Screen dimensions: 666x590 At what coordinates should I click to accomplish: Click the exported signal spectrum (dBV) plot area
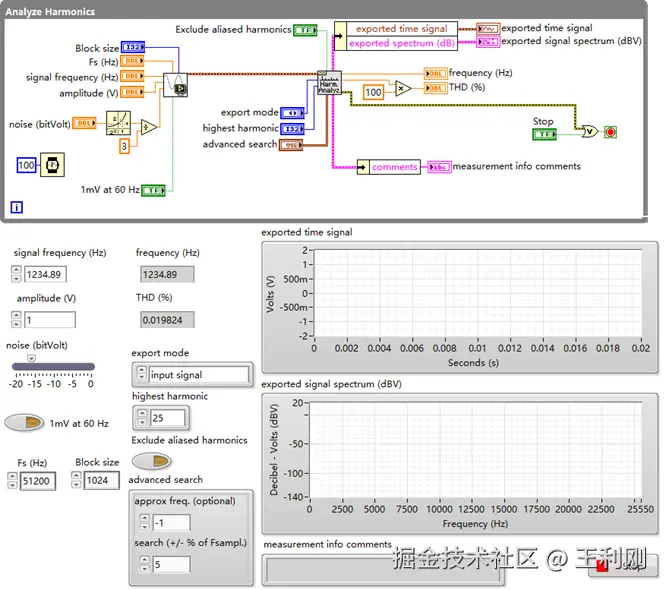(476, 450)
